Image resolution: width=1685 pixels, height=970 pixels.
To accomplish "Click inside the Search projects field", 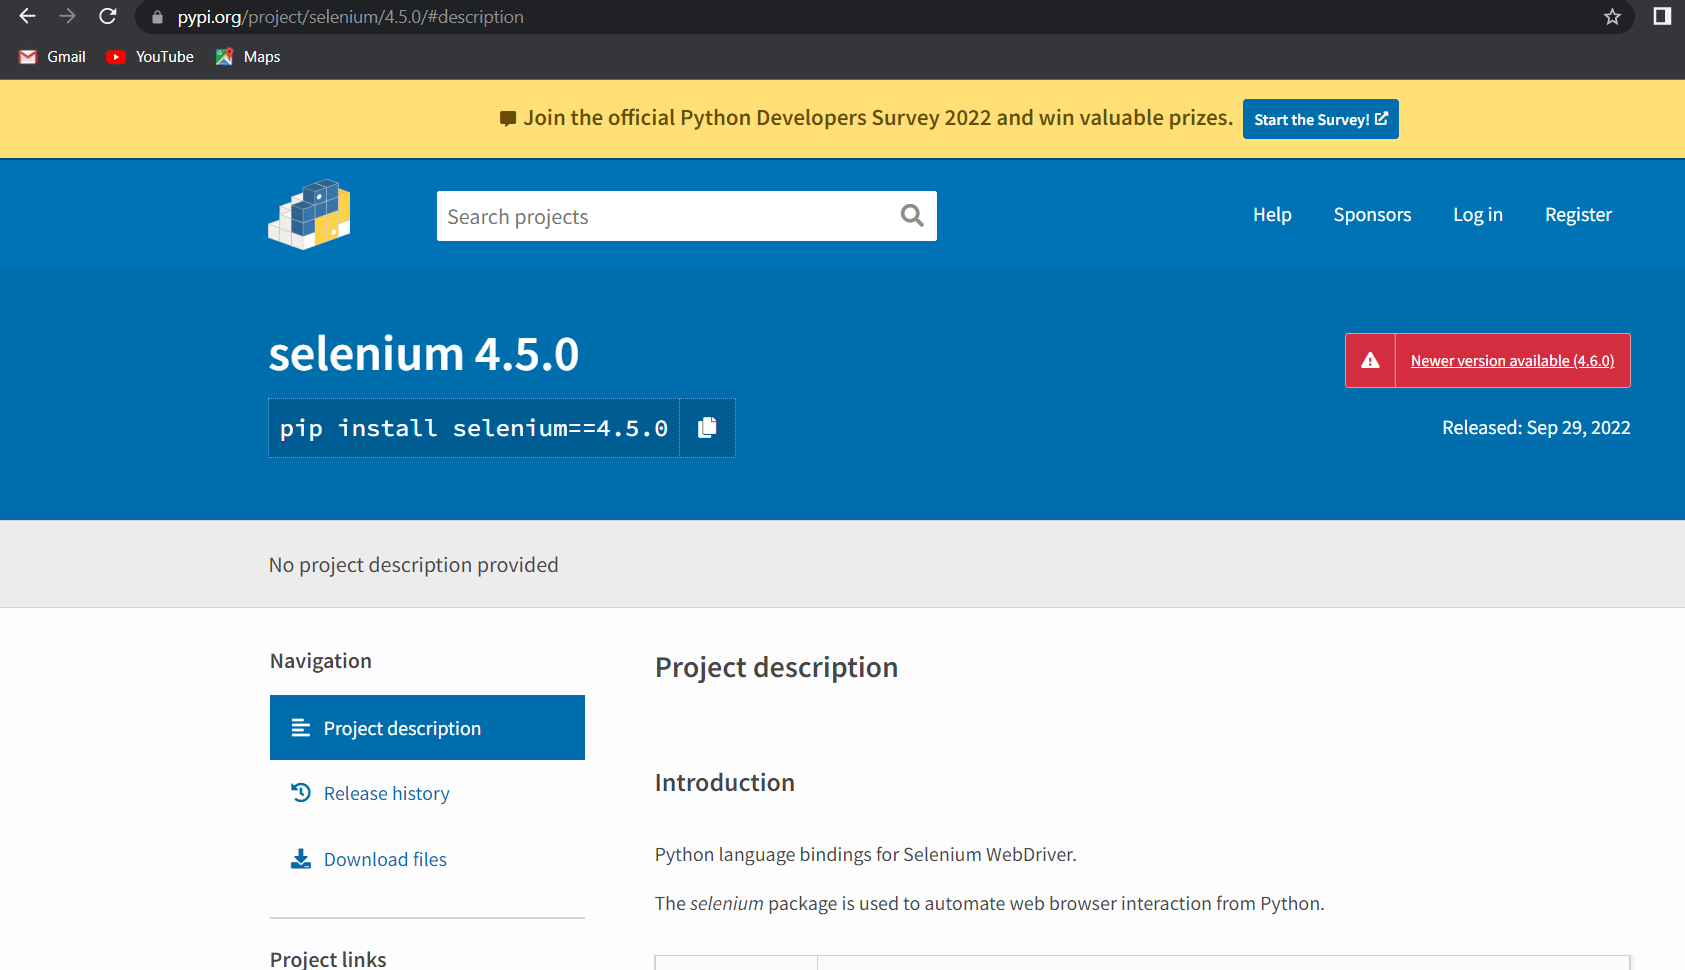I will [x=650, y=215].
